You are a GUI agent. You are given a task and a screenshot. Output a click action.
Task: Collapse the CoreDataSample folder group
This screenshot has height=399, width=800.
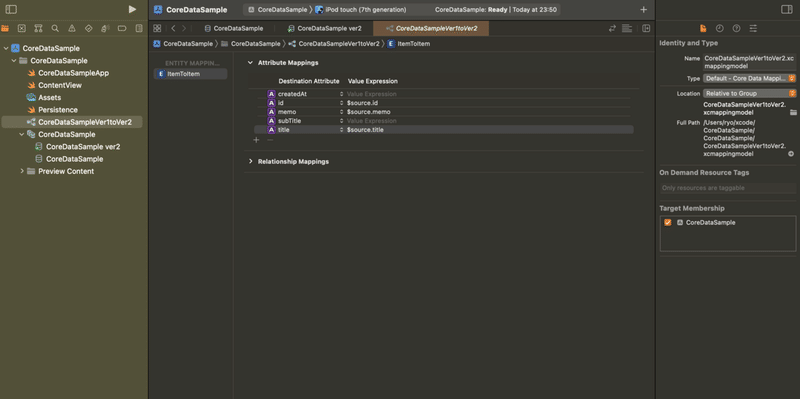pos(14,61)
